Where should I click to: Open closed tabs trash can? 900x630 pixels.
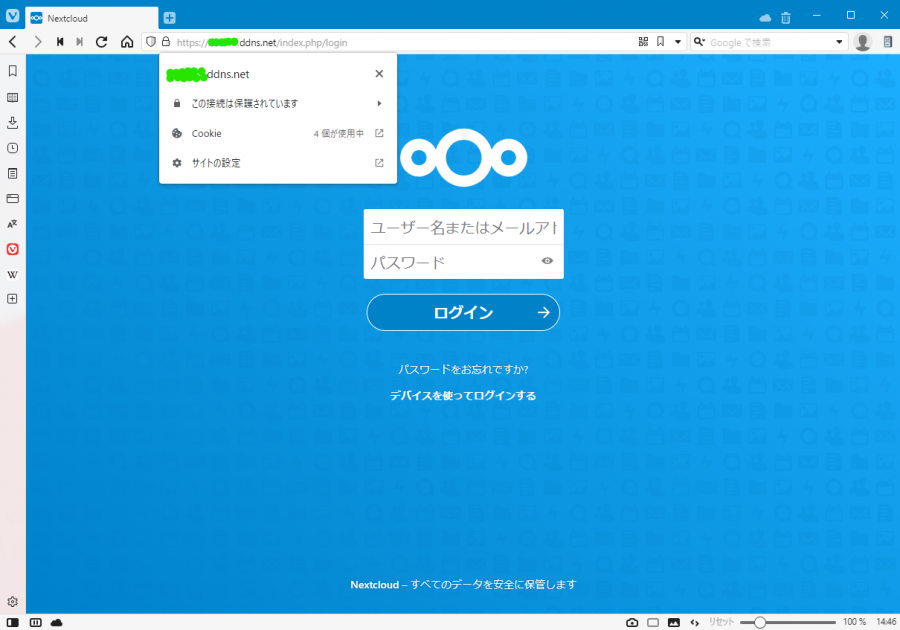click(786, 17)
